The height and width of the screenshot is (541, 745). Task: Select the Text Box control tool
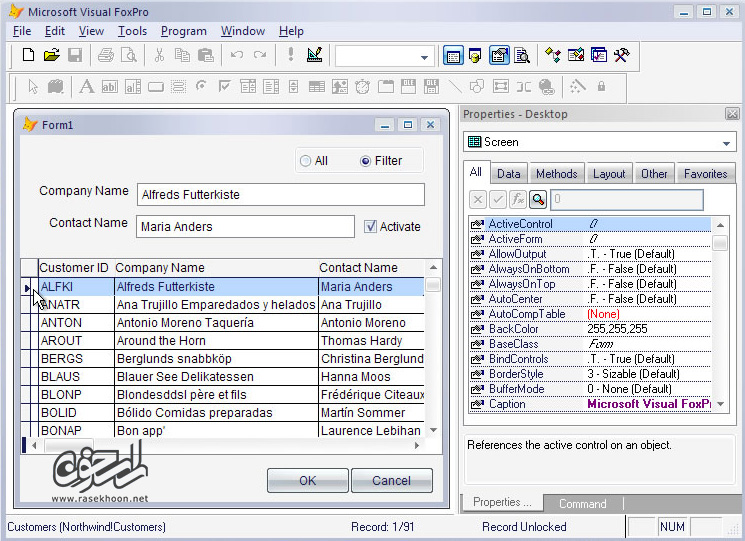coord(109,86)
